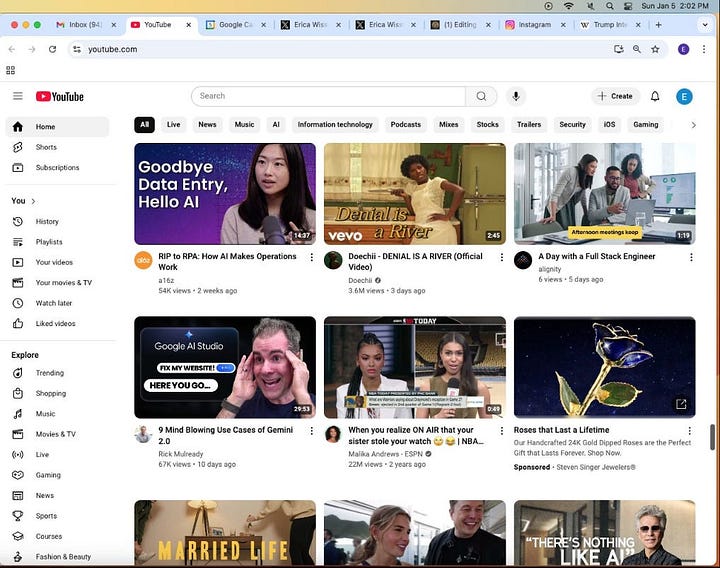Select the All category chip
The height and width of the screenshot is (568, 720).
click(x=144, y=124)
